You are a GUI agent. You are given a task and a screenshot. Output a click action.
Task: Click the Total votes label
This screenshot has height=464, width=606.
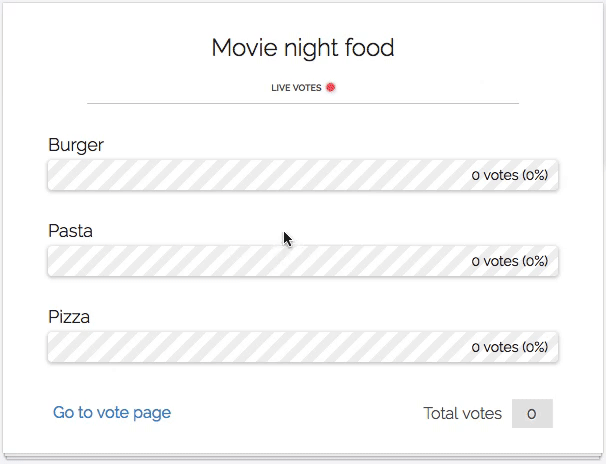[x=463, y=413]
